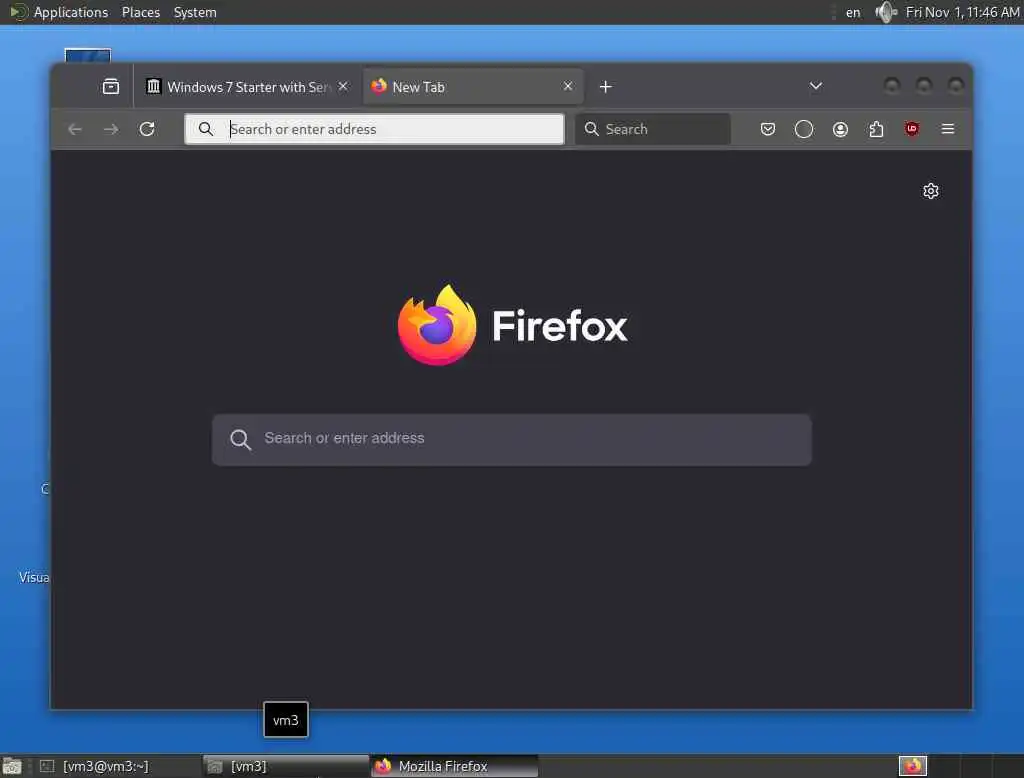Open the Firefox account icon

tap(840, 129)
